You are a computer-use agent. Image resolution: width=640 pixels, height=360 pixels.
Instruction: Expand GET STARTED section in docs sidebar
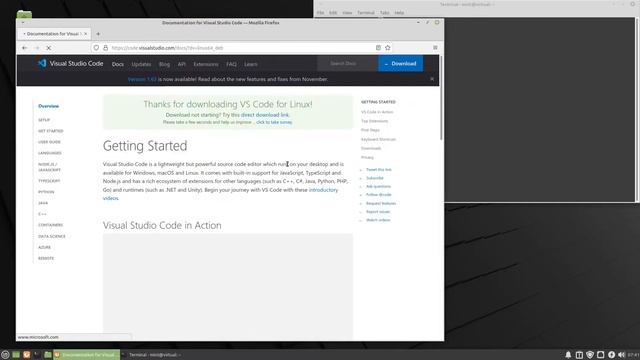coord(51,131)
